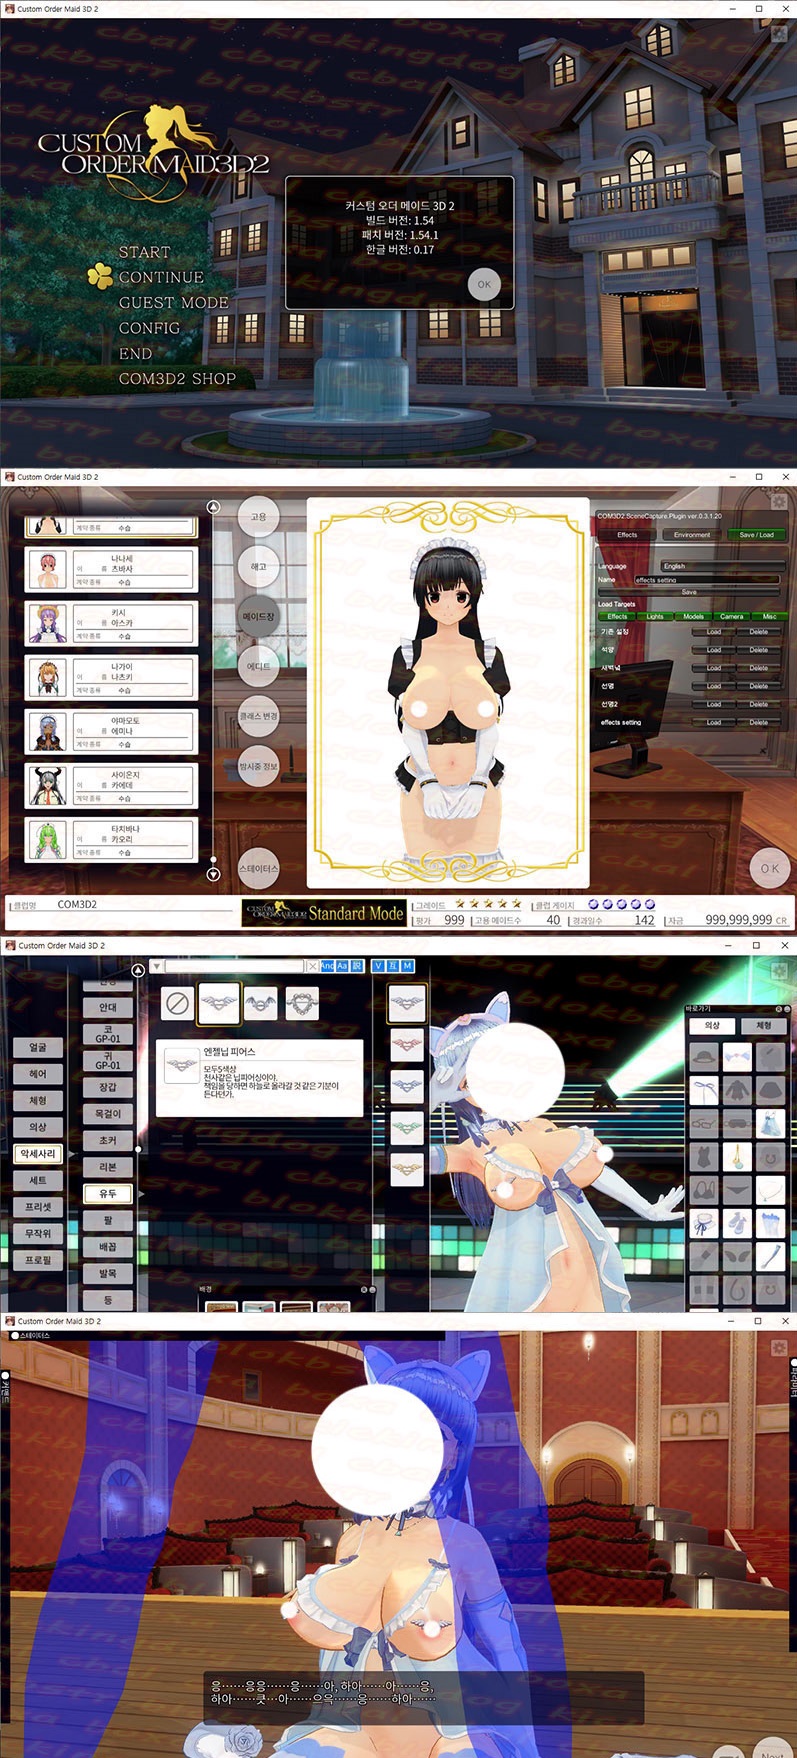Open the gear icon in title screen window
Screen dimensions: 797x1758
779,32
